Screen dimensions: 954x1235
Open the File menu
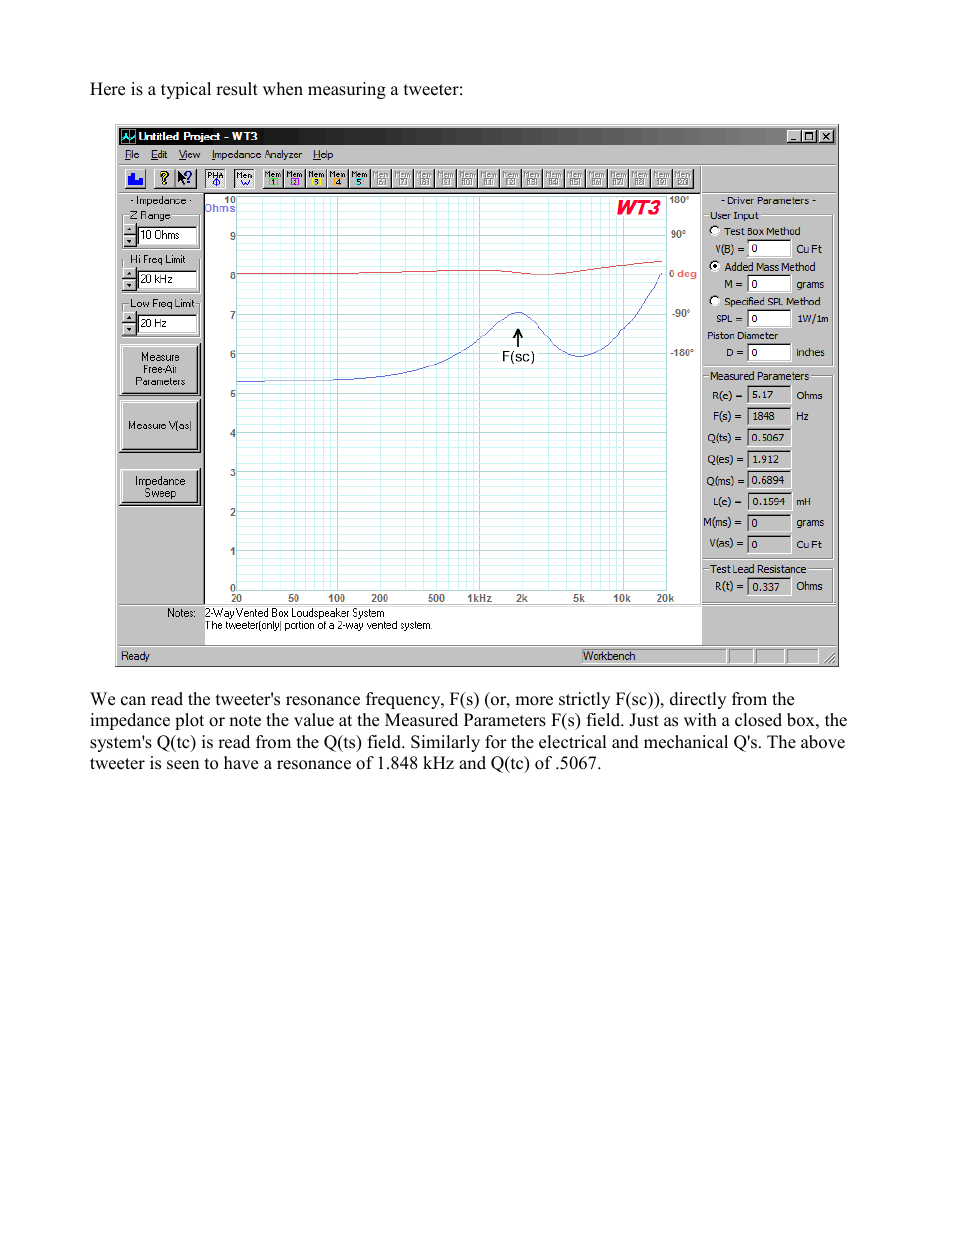coord(132,155)
